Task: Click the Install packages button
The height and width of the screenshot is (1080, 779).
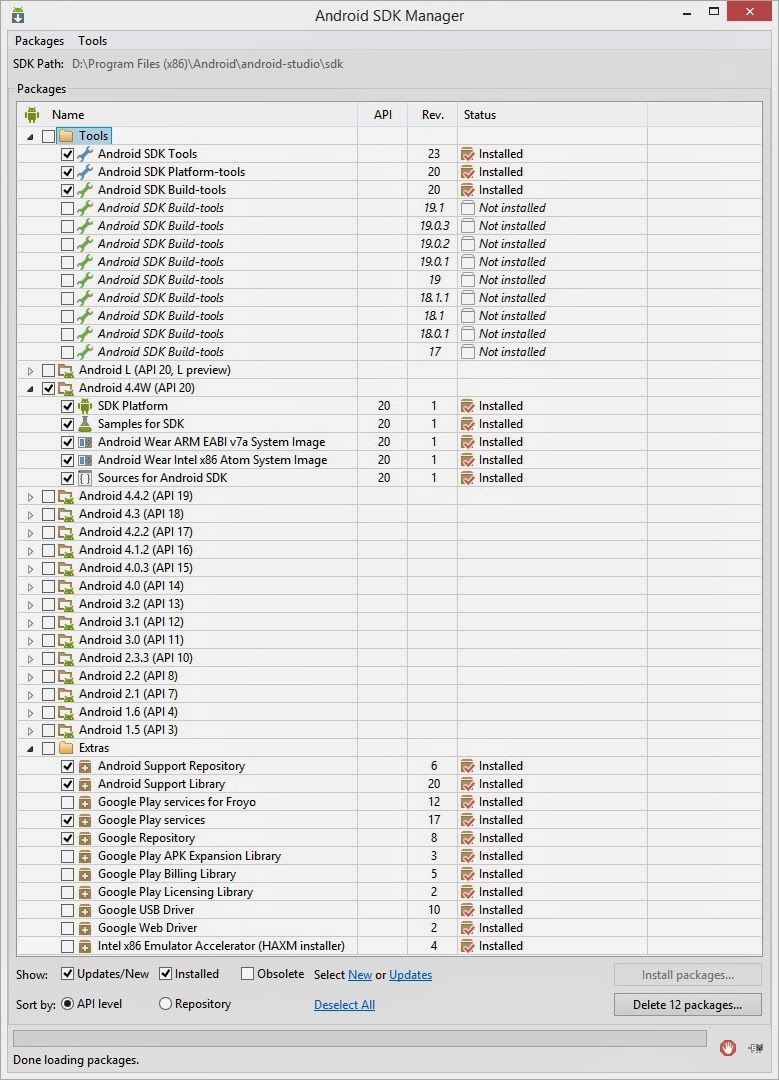Action: [x=687, y=975]
